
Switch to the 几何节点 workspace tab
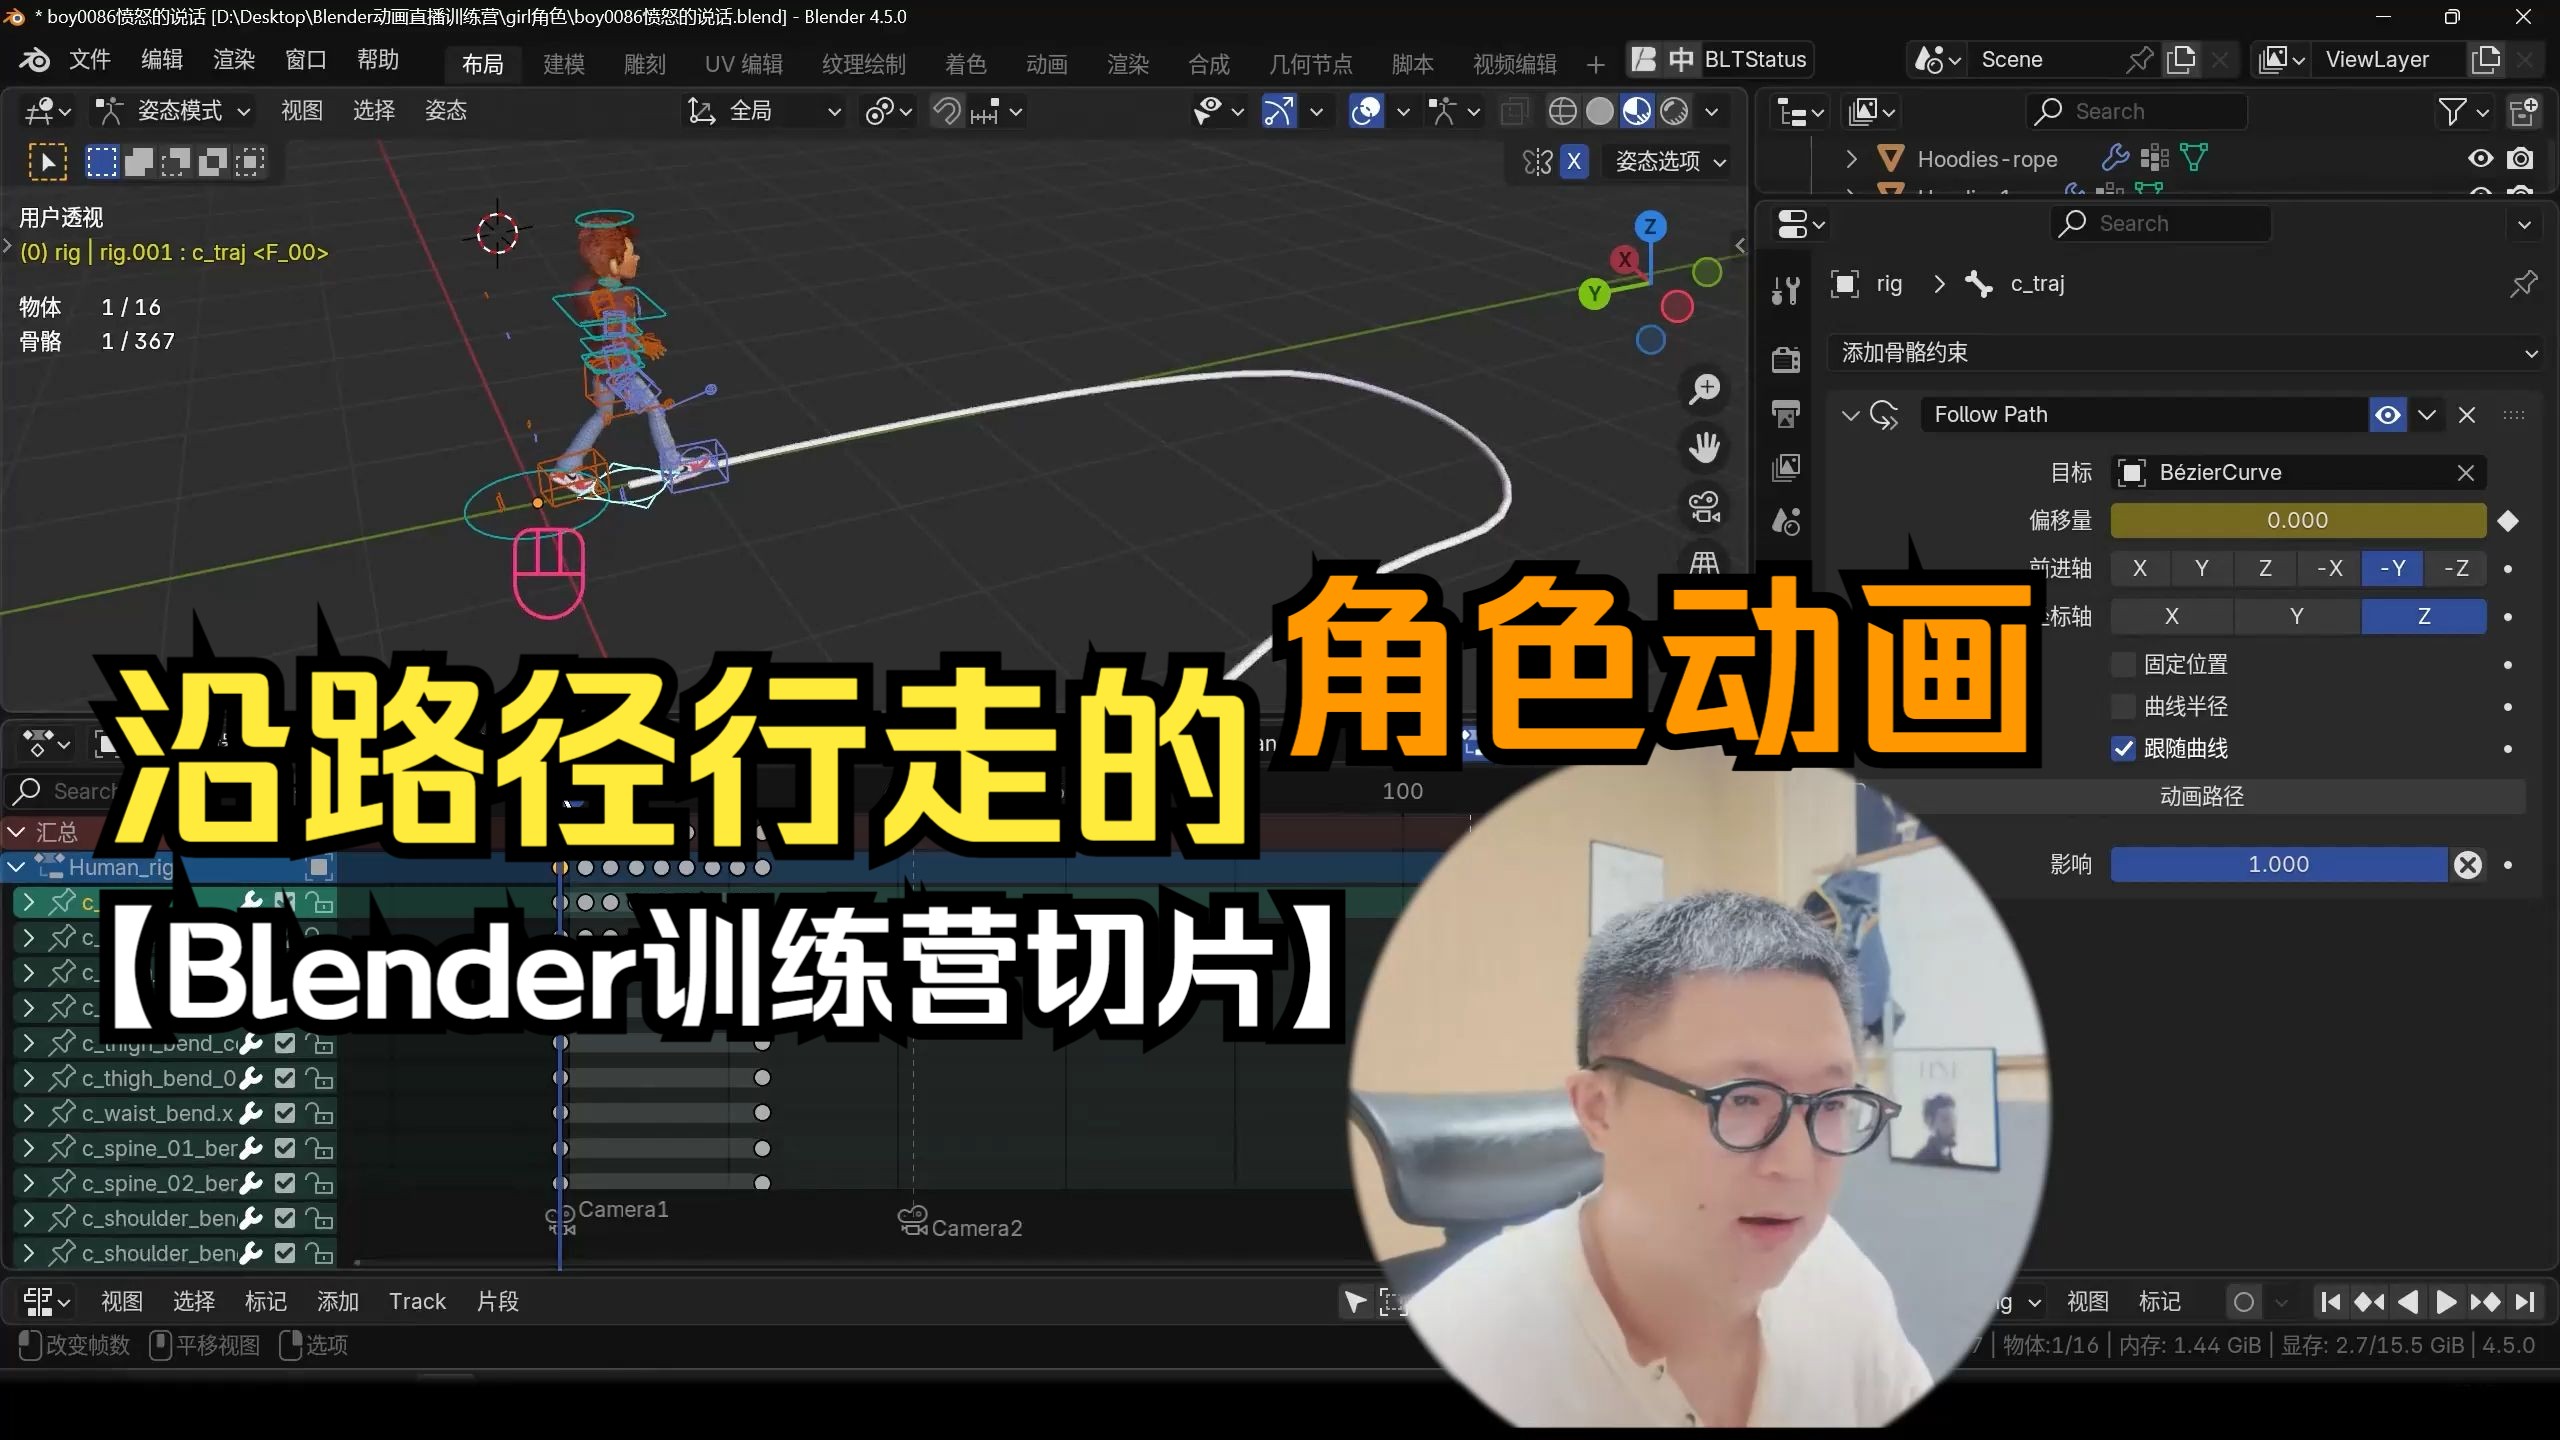pos(1310,64)
